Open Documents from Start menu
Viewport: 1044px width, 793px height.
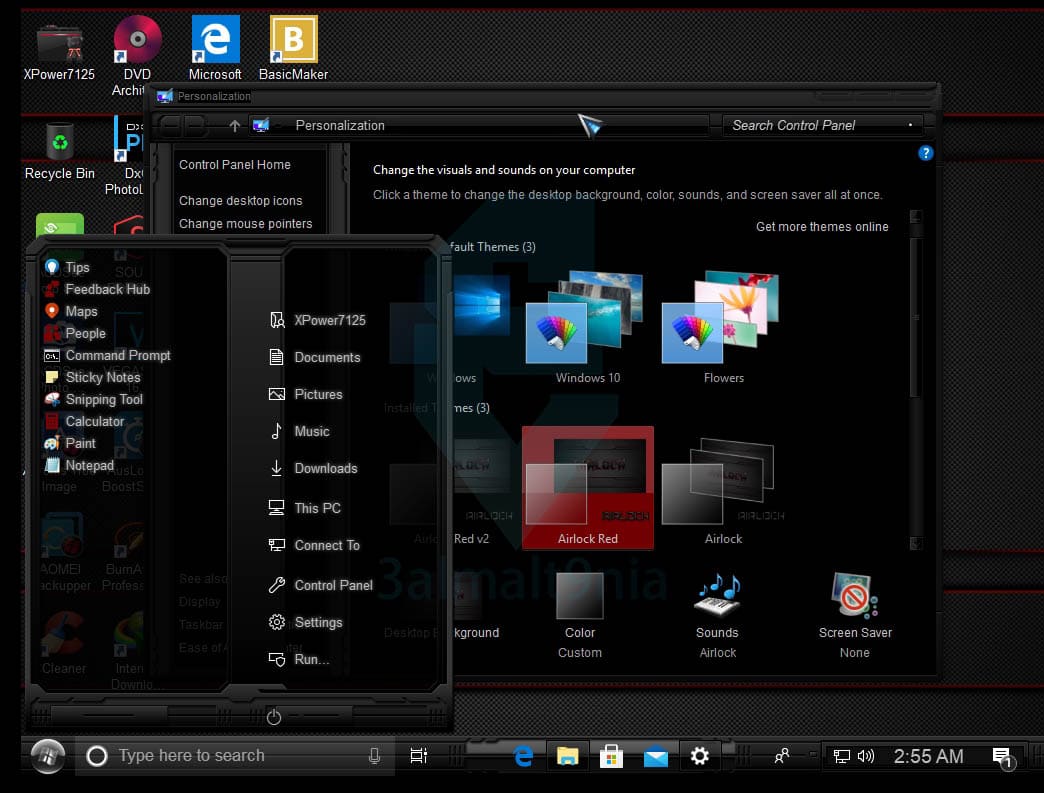[x=315, y=357]
